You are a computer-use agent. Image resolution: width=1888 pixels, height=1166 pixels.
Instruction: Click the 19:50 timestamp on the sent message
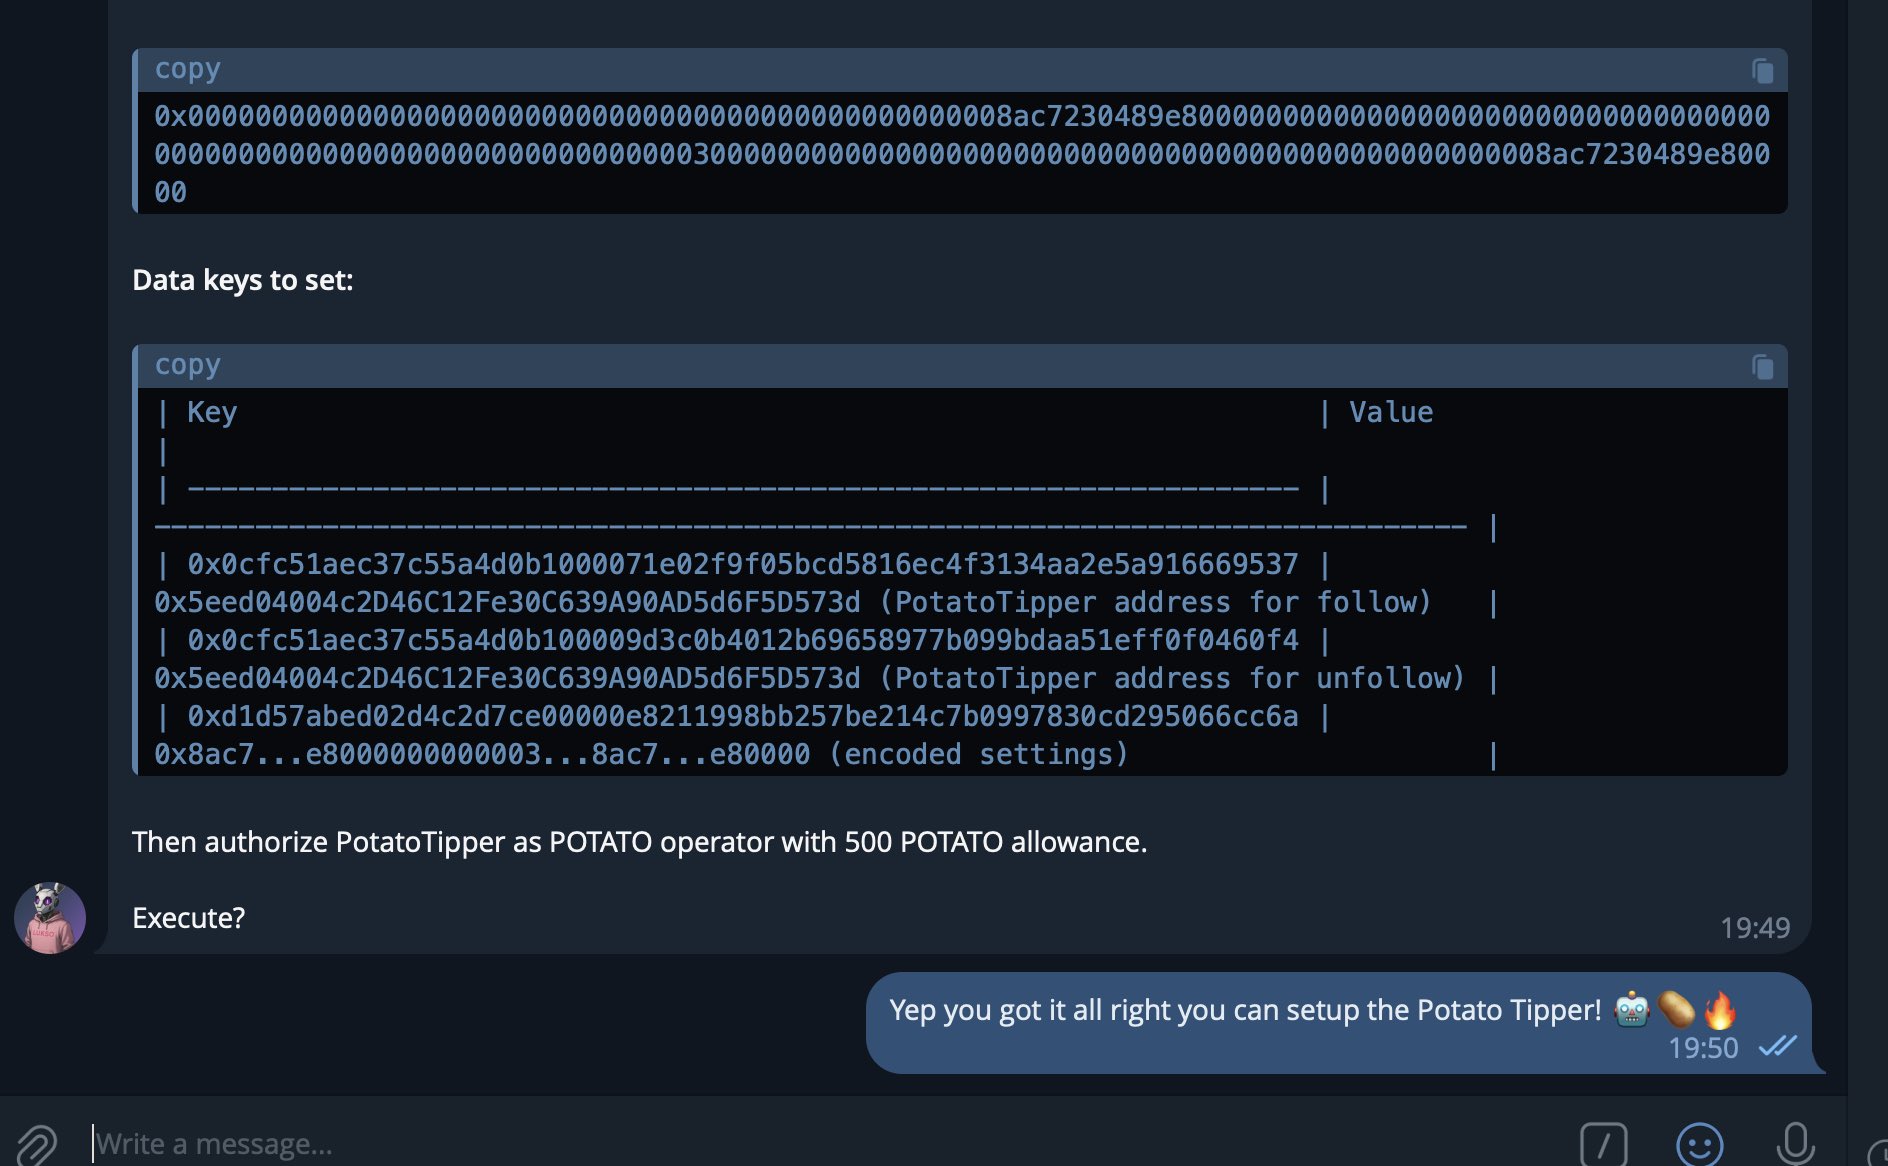[1703, 1048]
